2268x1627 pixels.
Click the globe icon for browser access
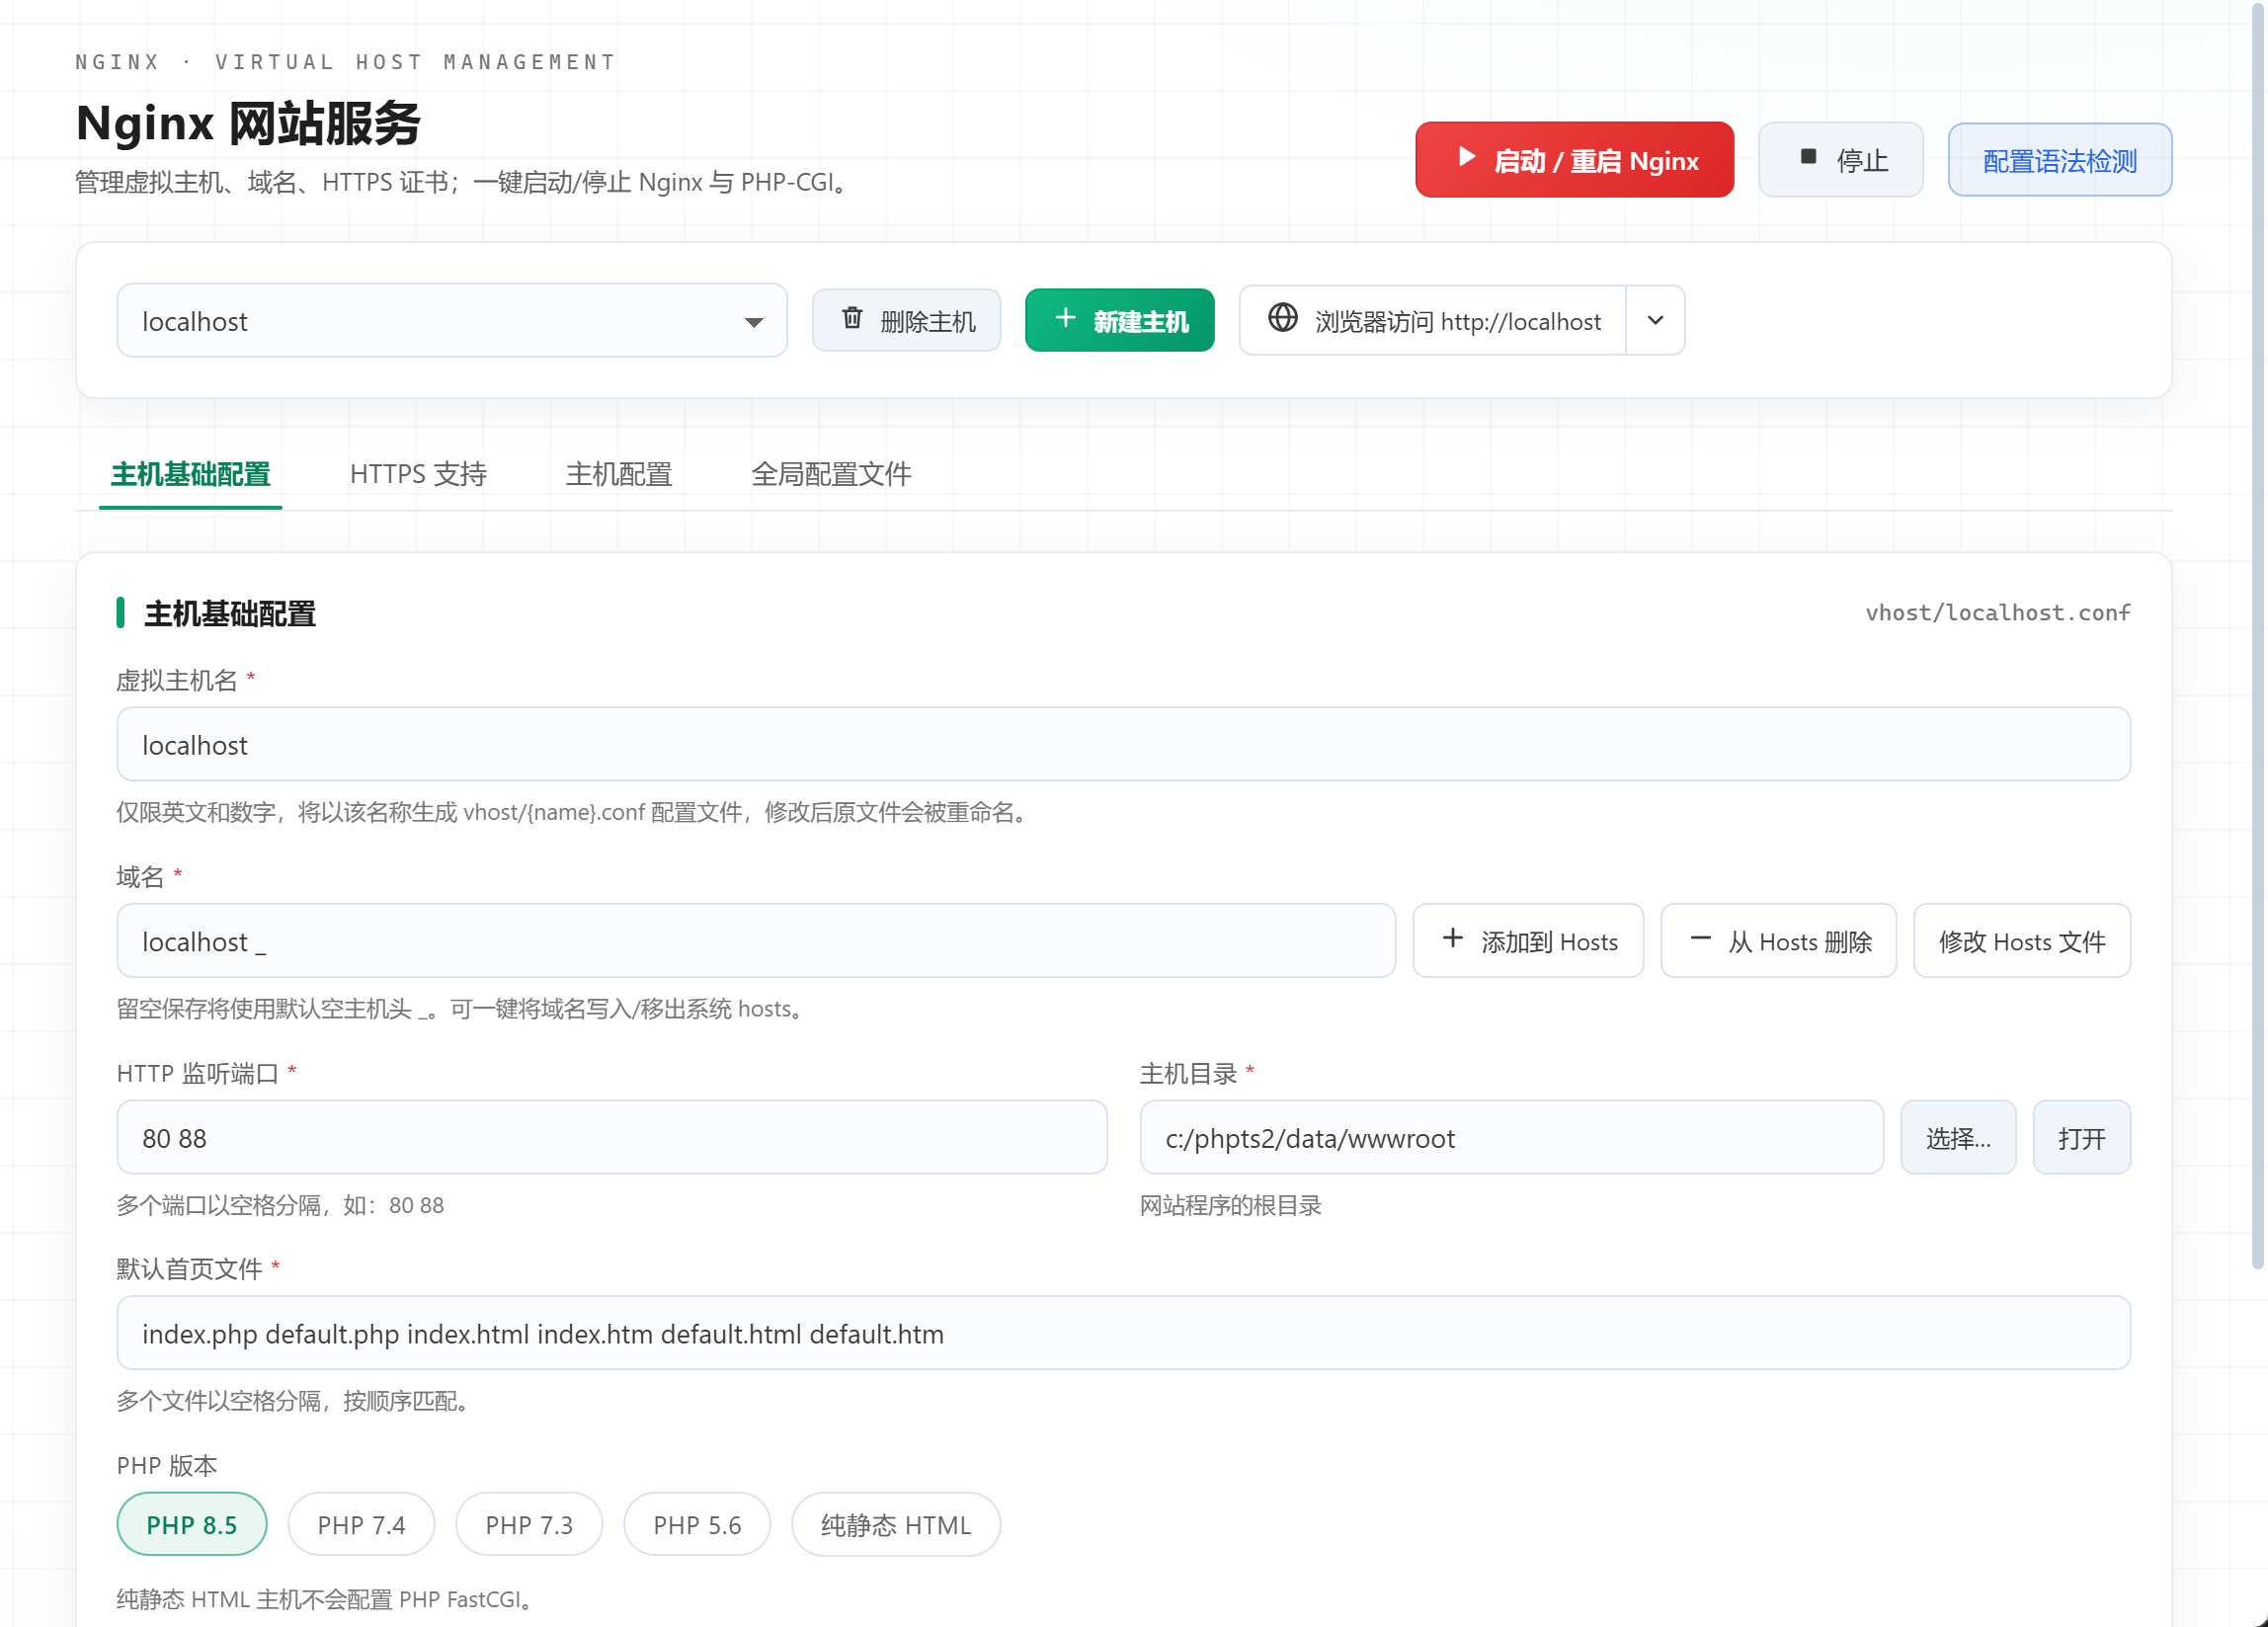coord(1283,318)
